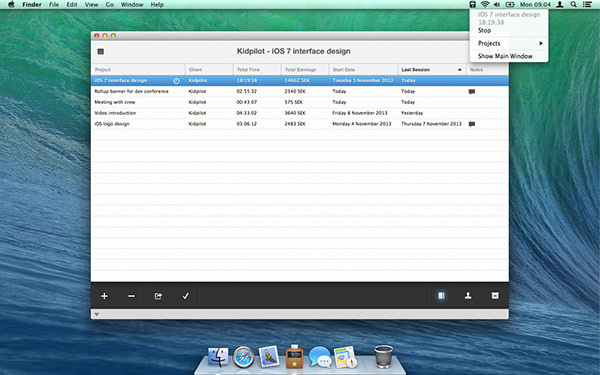Expand the bottom disclosure triangle
The width and height of the screenshot is (600, 375).
point(96,314)
